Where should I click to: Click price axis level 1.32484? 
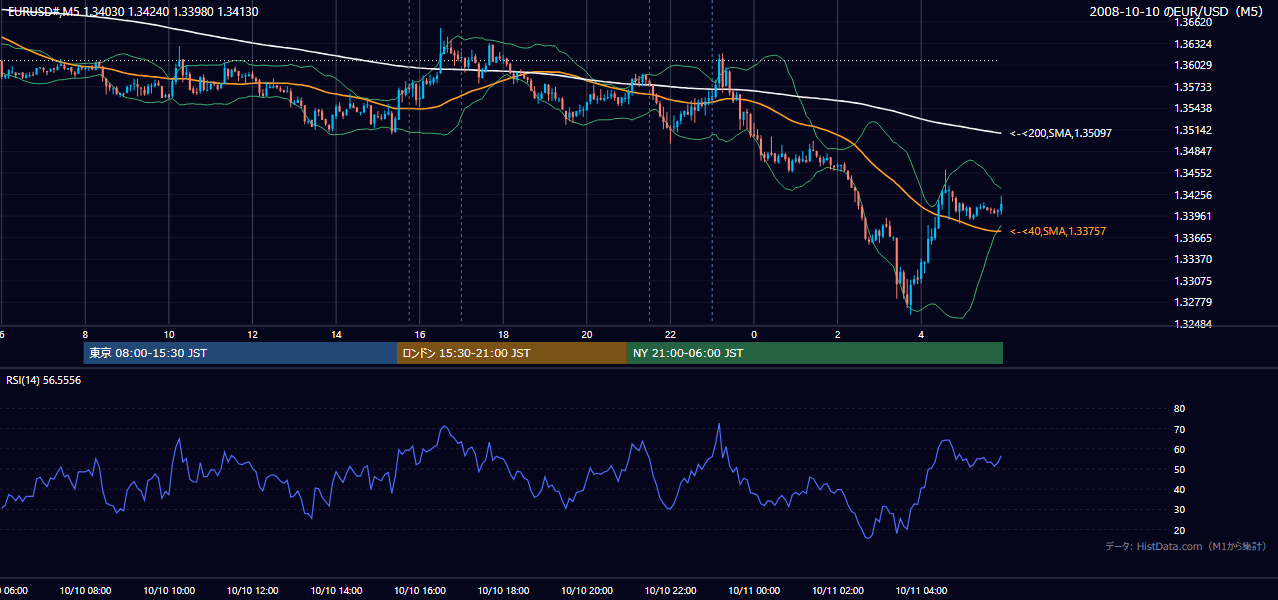tap(1194, 324)
